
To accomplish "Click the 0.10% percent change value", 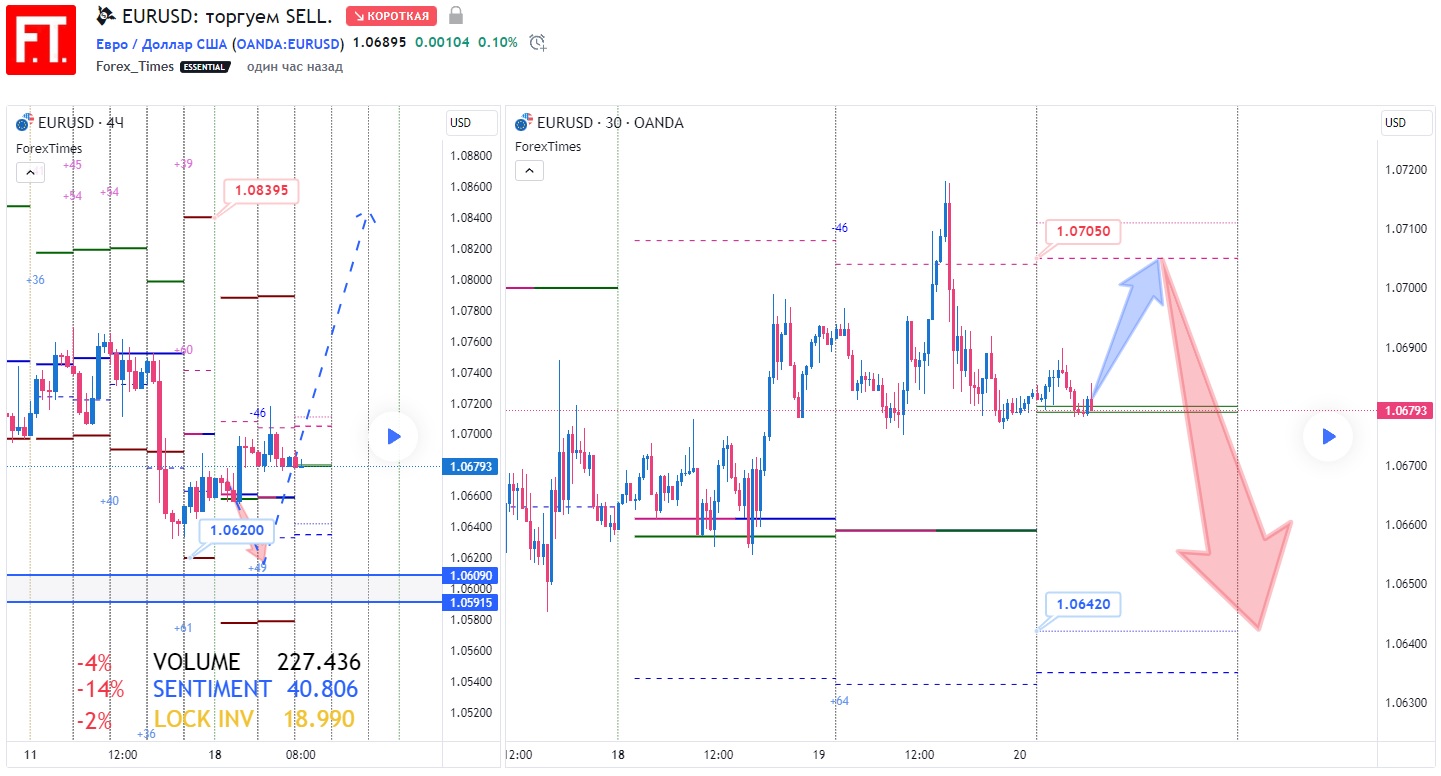I will click(498, 43).
